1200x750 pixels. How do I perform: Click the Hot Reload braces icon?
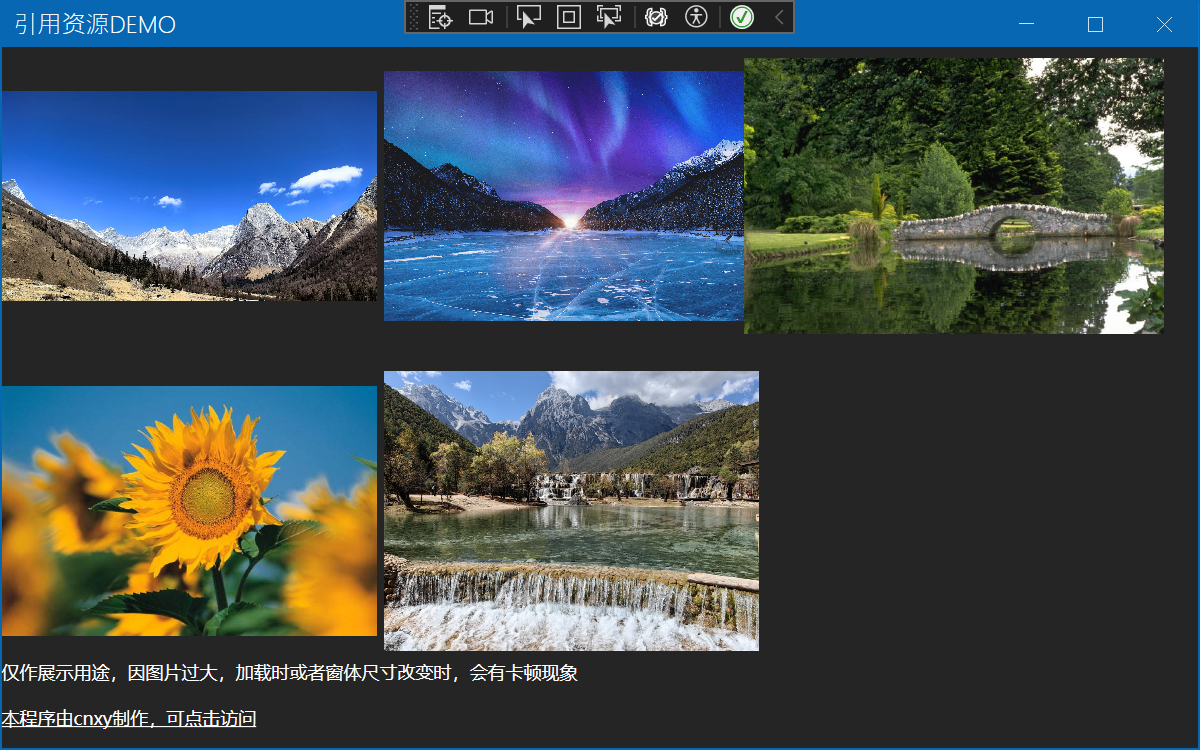655,17
